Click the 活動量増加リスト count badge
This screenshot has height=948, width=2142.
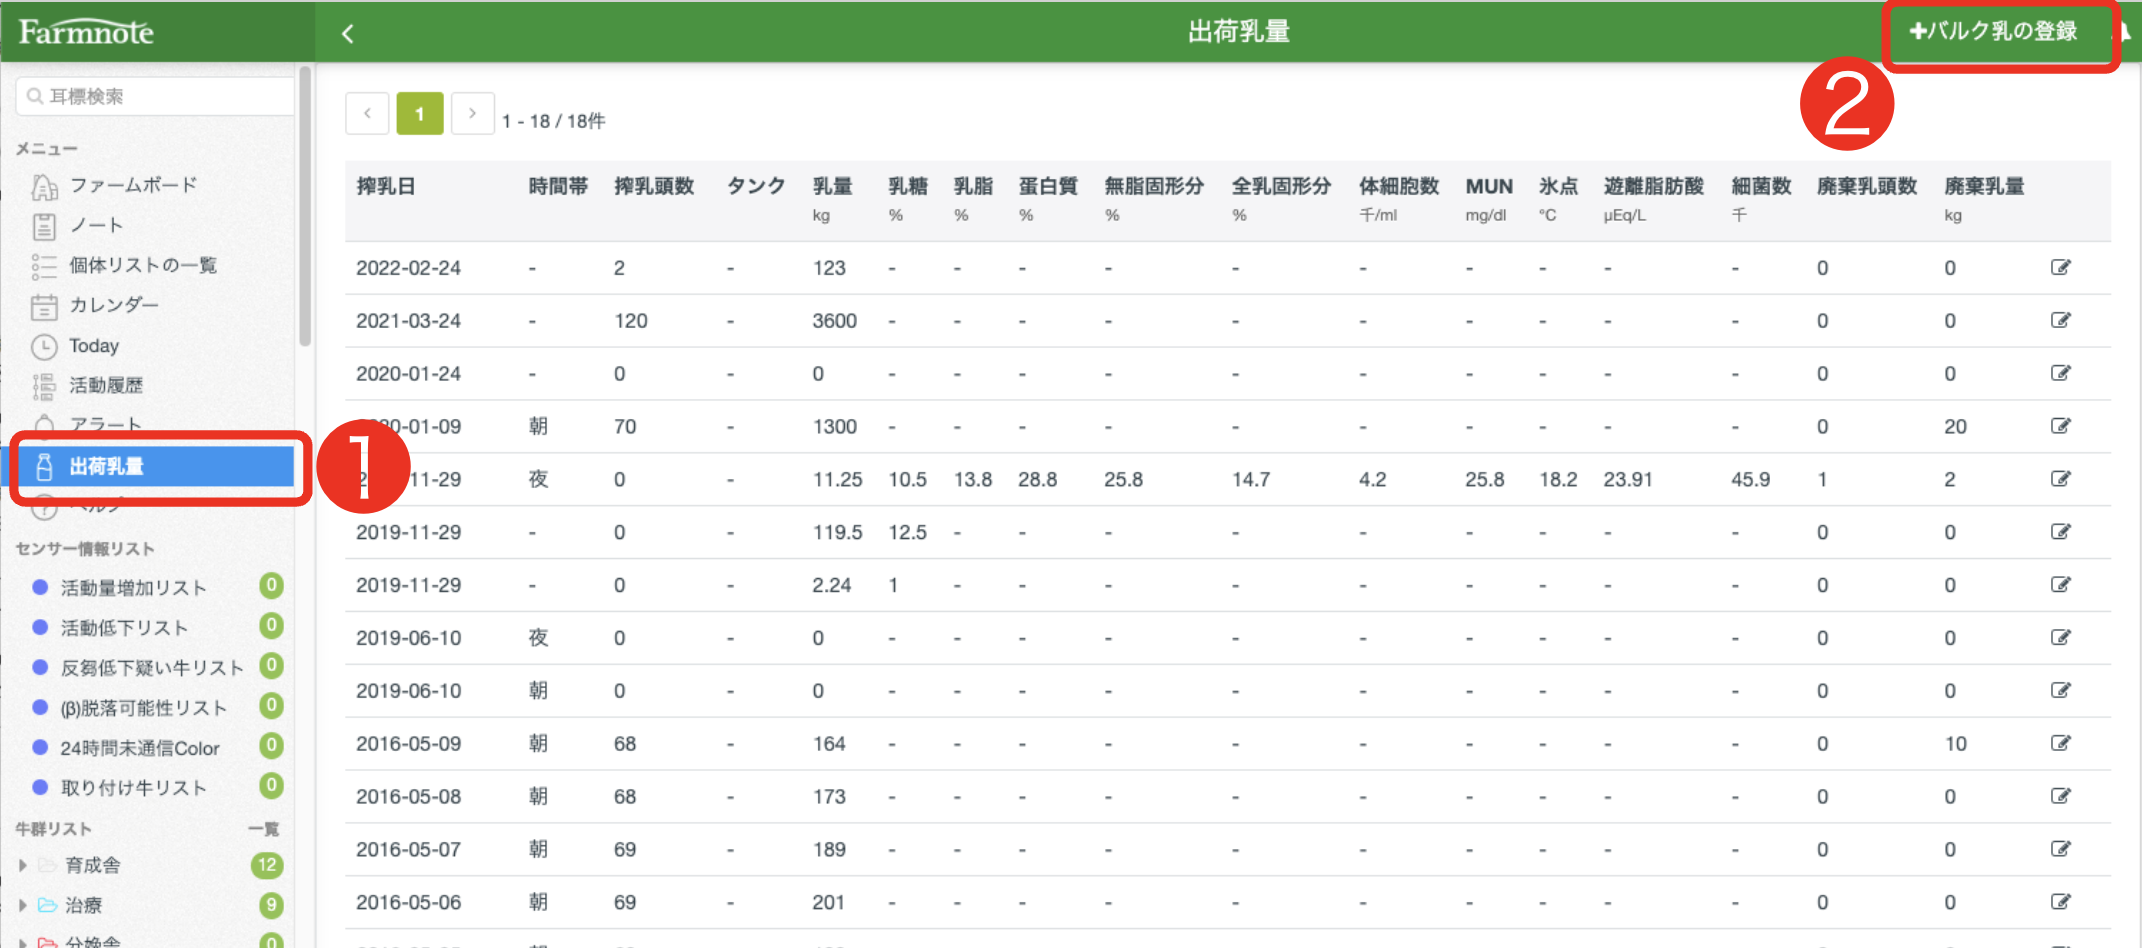click(271, 586)
